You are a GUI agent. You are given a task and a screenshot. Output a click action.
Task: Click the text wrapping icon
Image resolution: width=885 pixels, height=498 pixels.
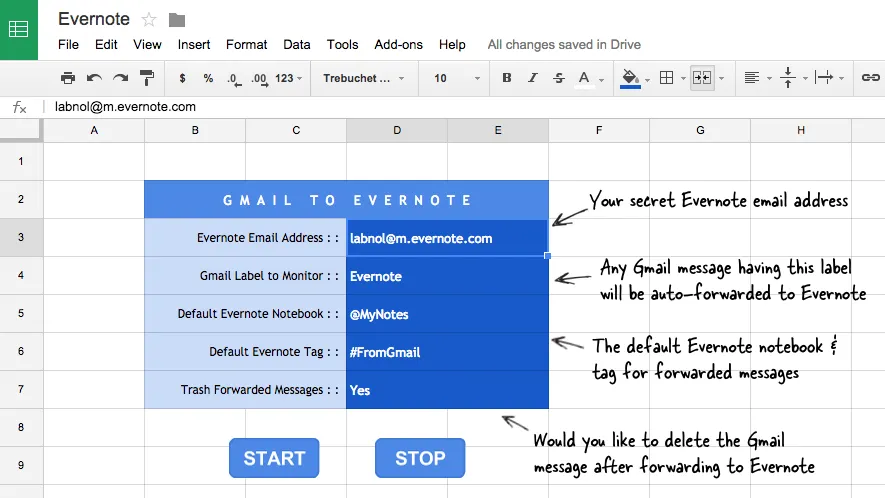pyautogui.click(x=824, y=78)
